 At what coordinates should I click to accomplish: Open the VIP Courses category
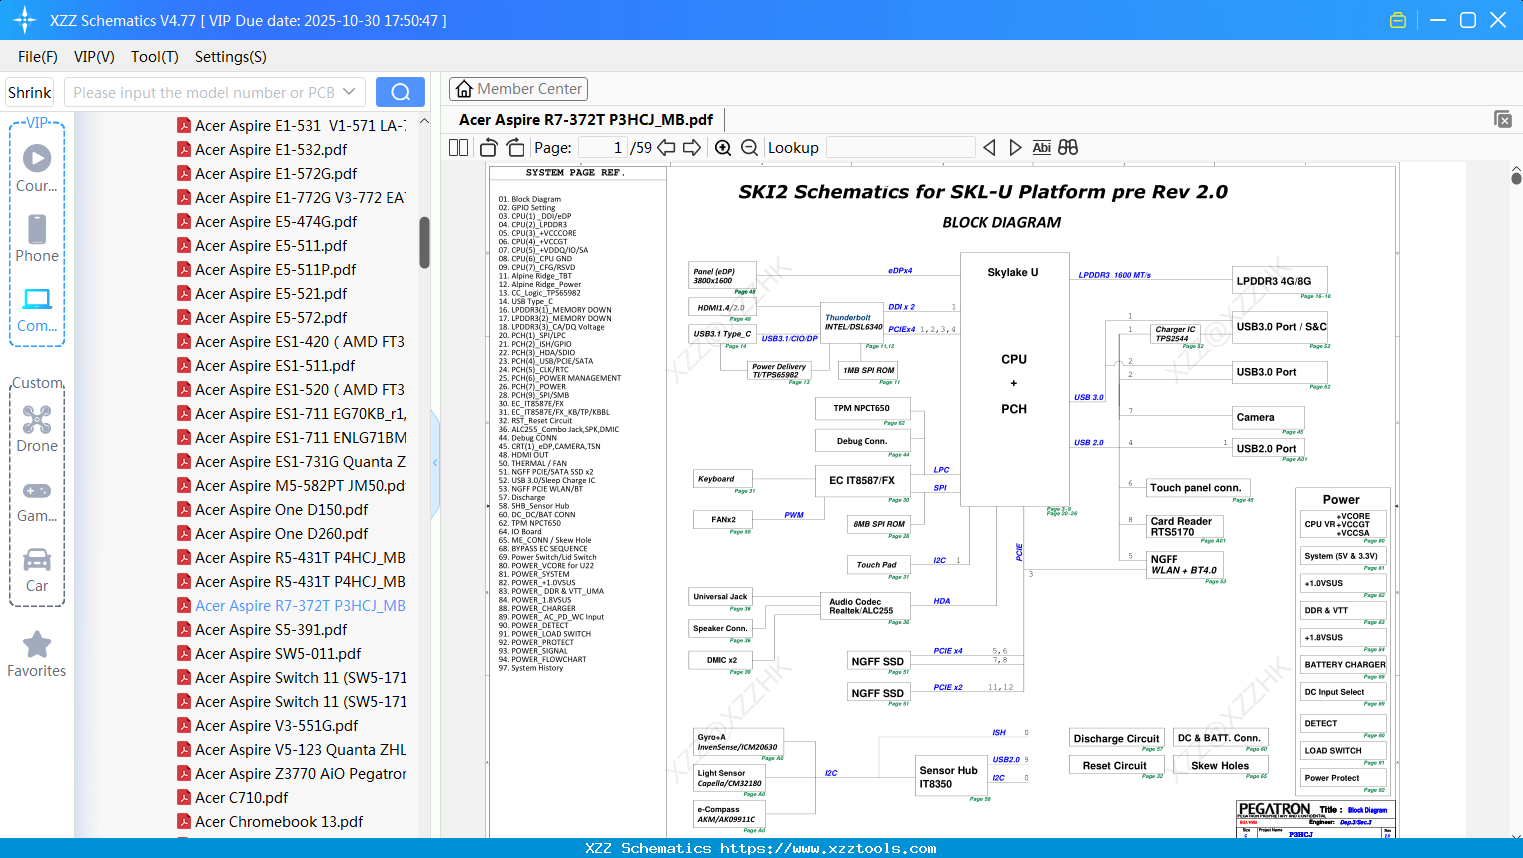click(37, 168)
